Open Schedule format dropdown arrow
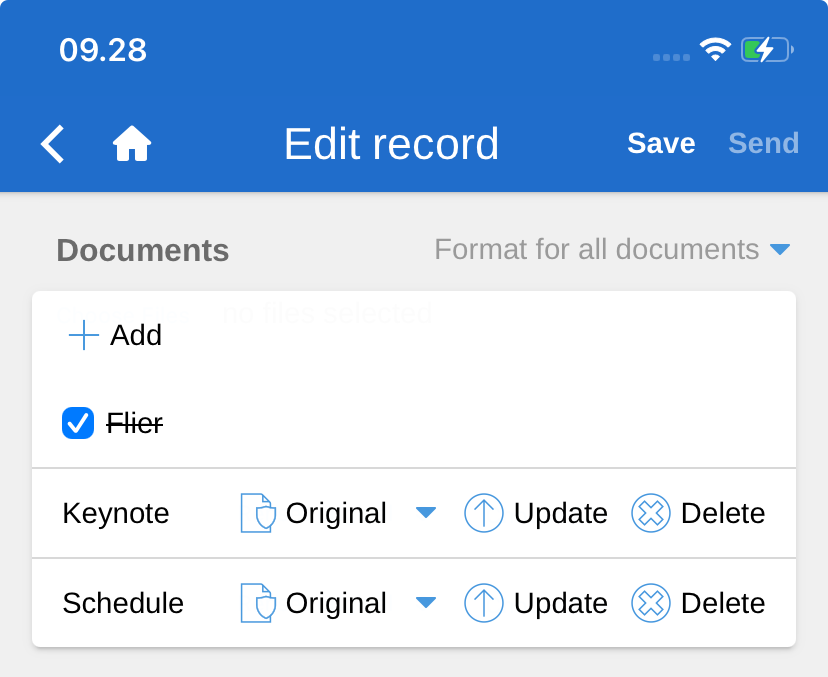This screenshot has height=677, width=828. tap(426, 603)
